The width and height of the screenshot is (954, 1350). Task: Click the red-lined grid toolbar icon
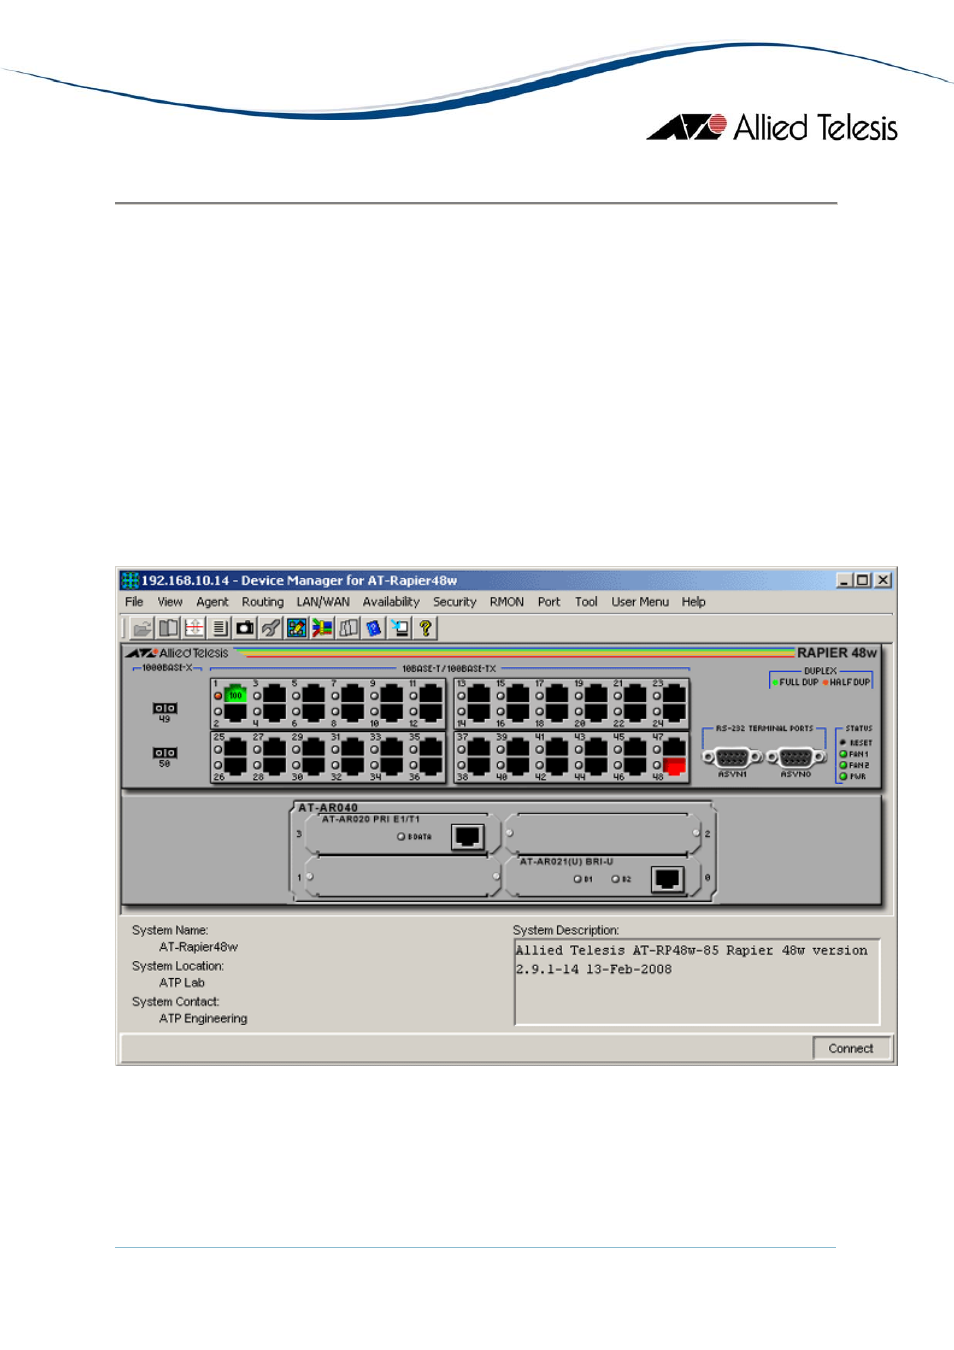194,628
